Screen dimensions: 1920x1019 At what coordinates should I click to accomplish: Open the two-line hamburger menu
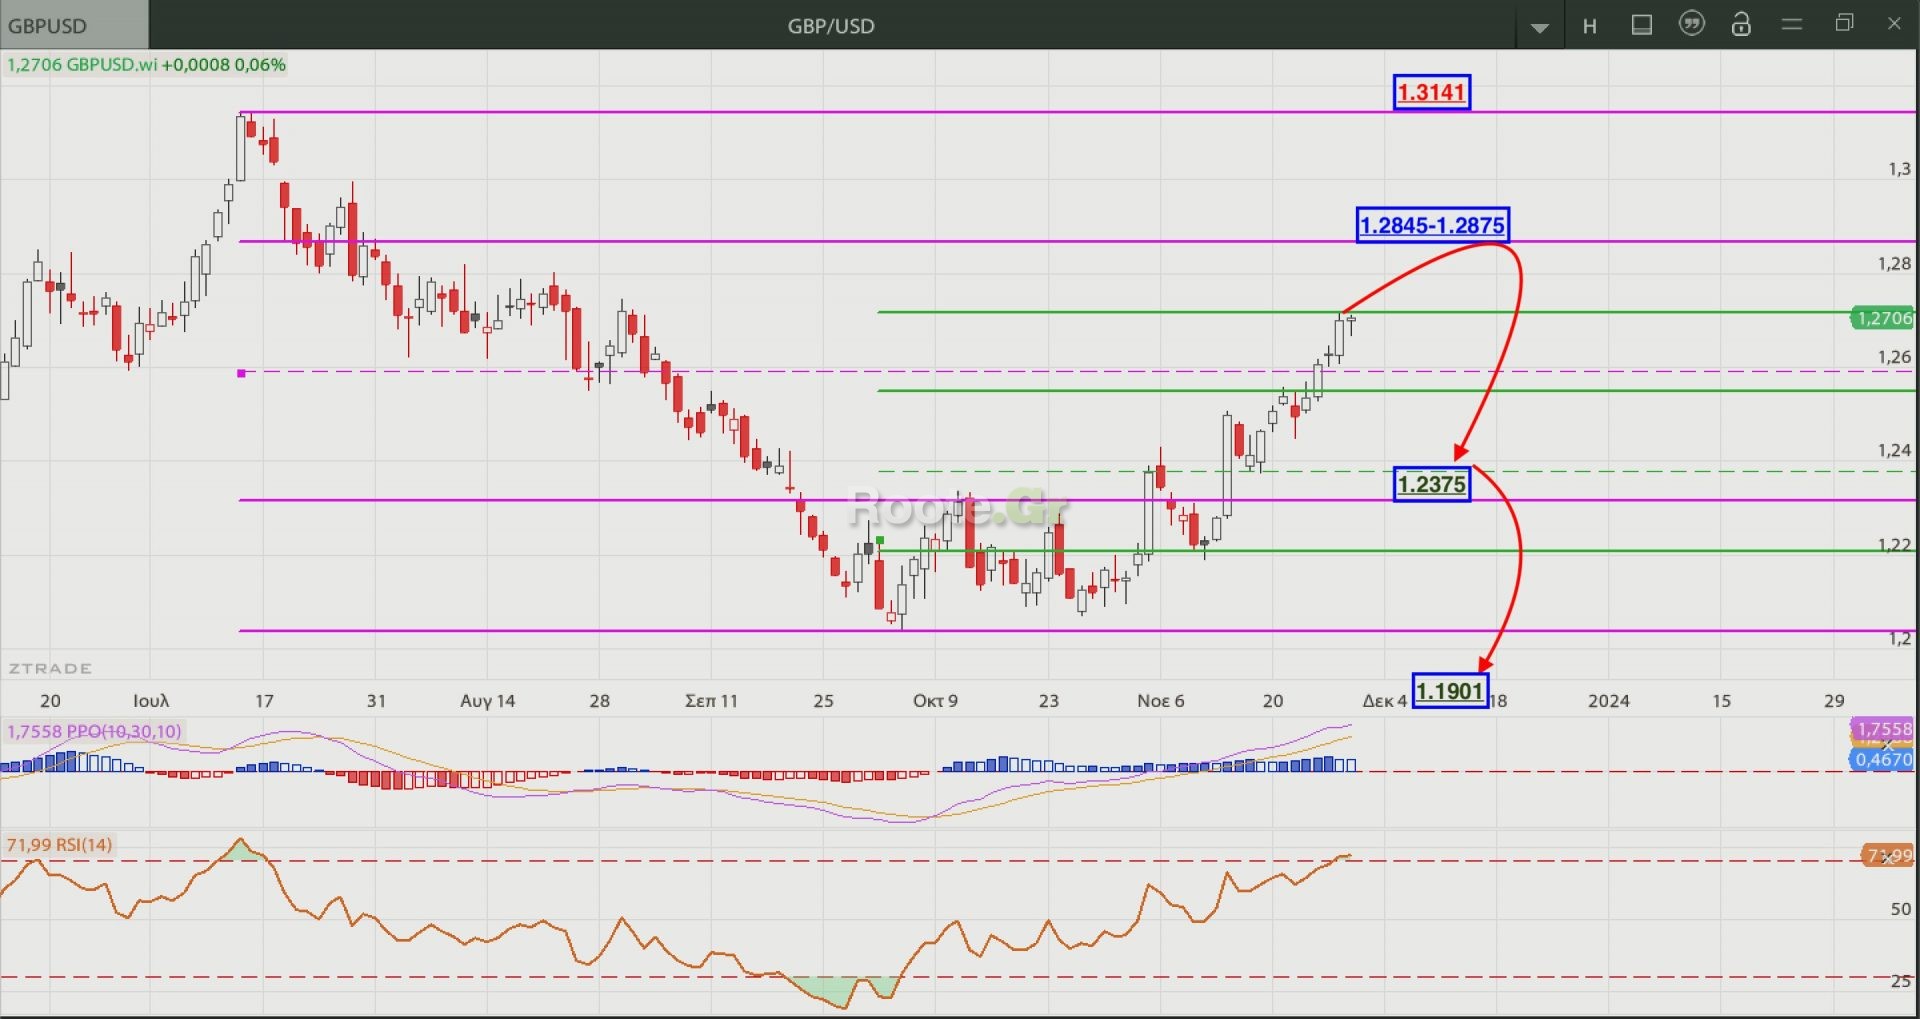1792,24
